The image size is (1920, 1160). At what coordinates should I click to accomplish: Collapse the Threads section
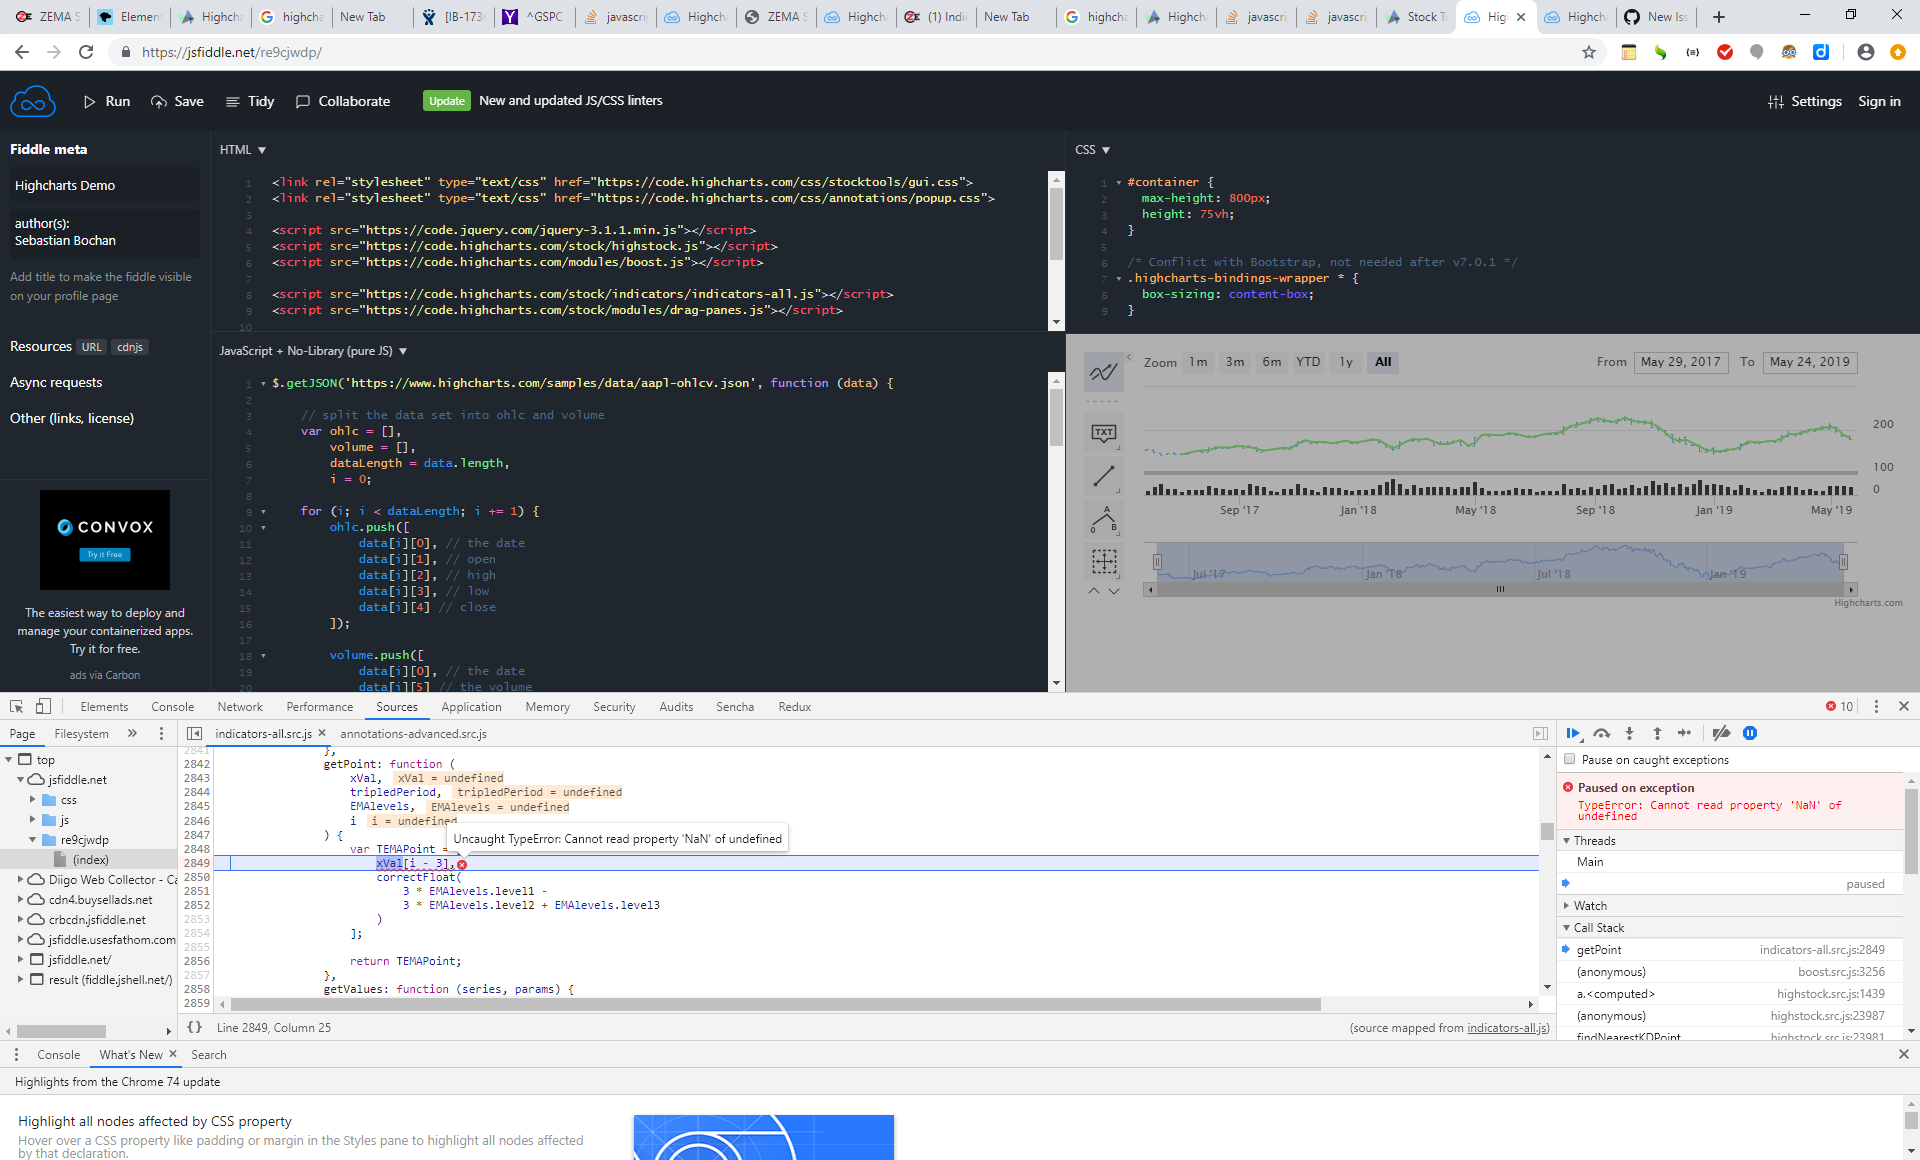point(1594,840)
